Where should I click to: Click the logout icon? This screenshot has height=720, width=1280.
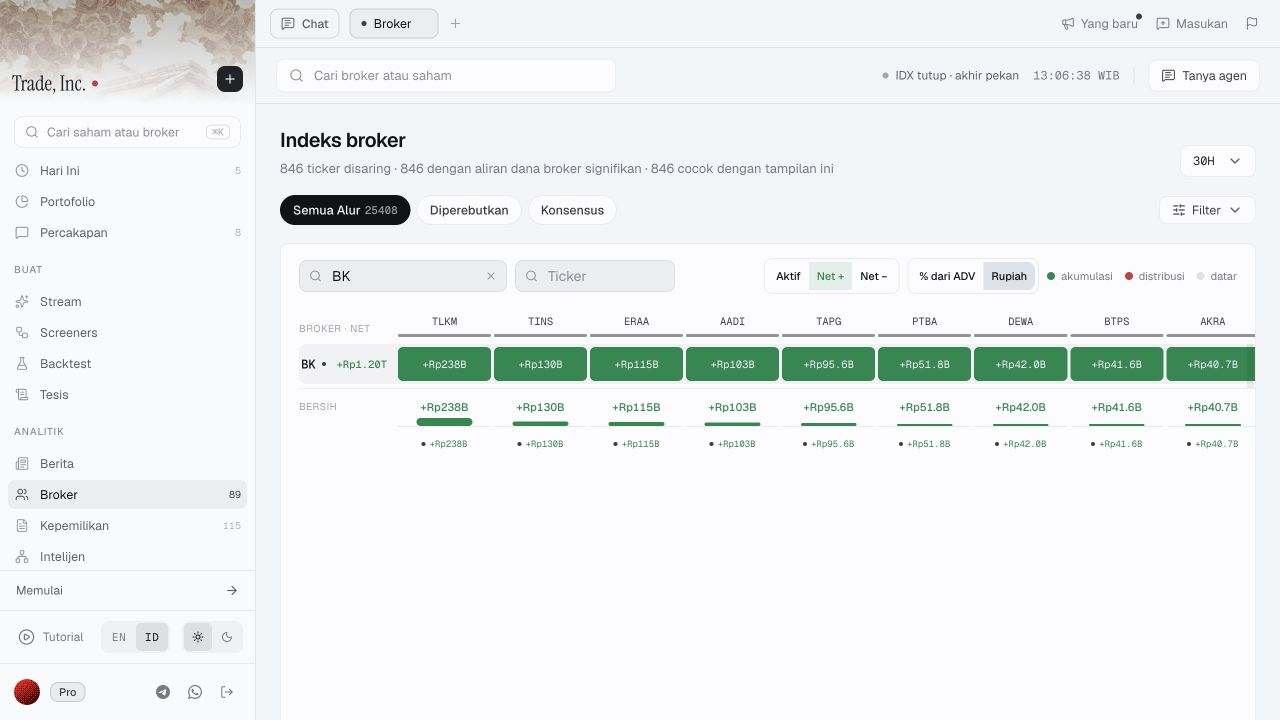[227, 692]
